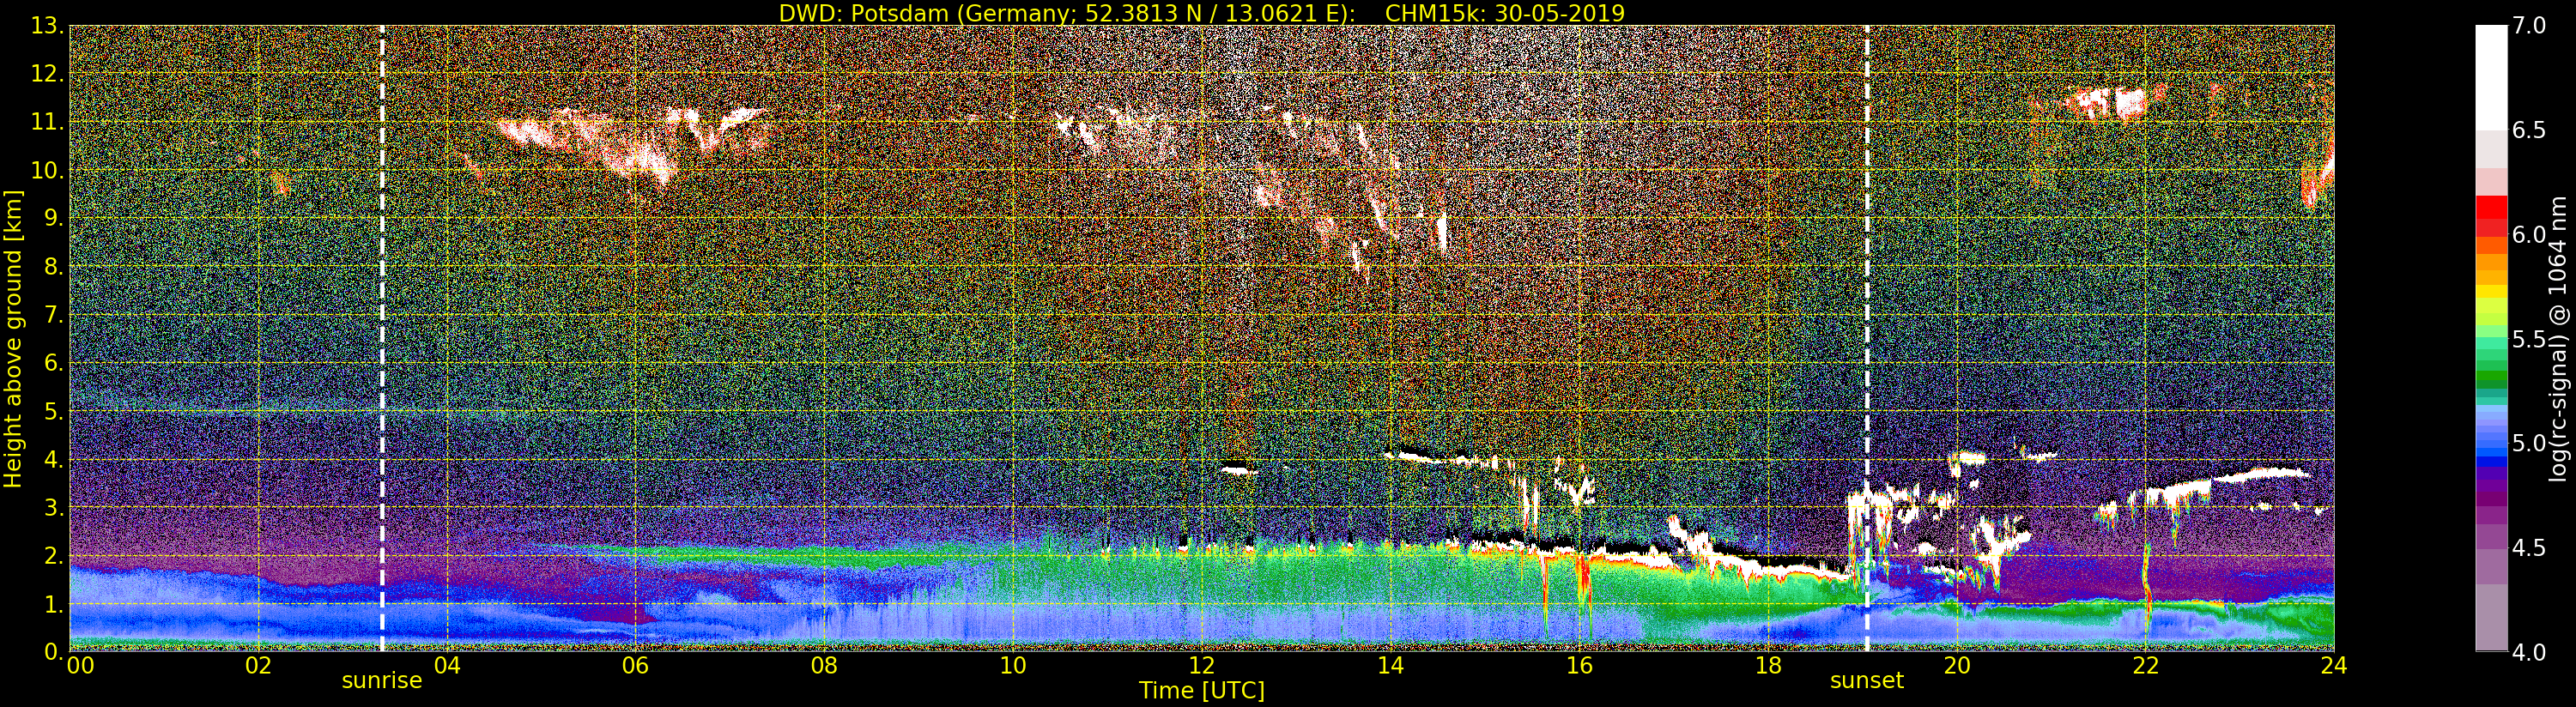Click the 06 tick on the time axis
The height and width of the screenshot is (707, 2576).
[x=636, y=665]
